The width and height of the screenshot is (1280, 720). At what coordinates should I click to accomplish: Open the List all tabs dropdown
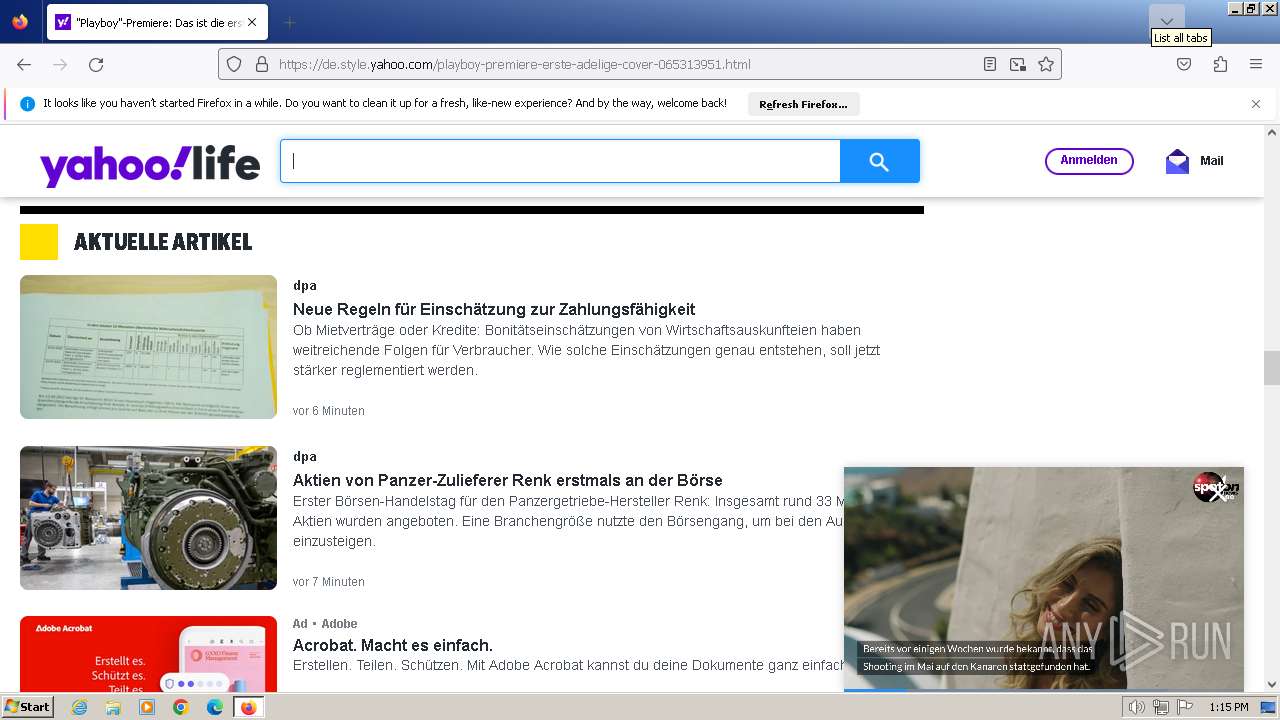click(x=1167, y=22)
